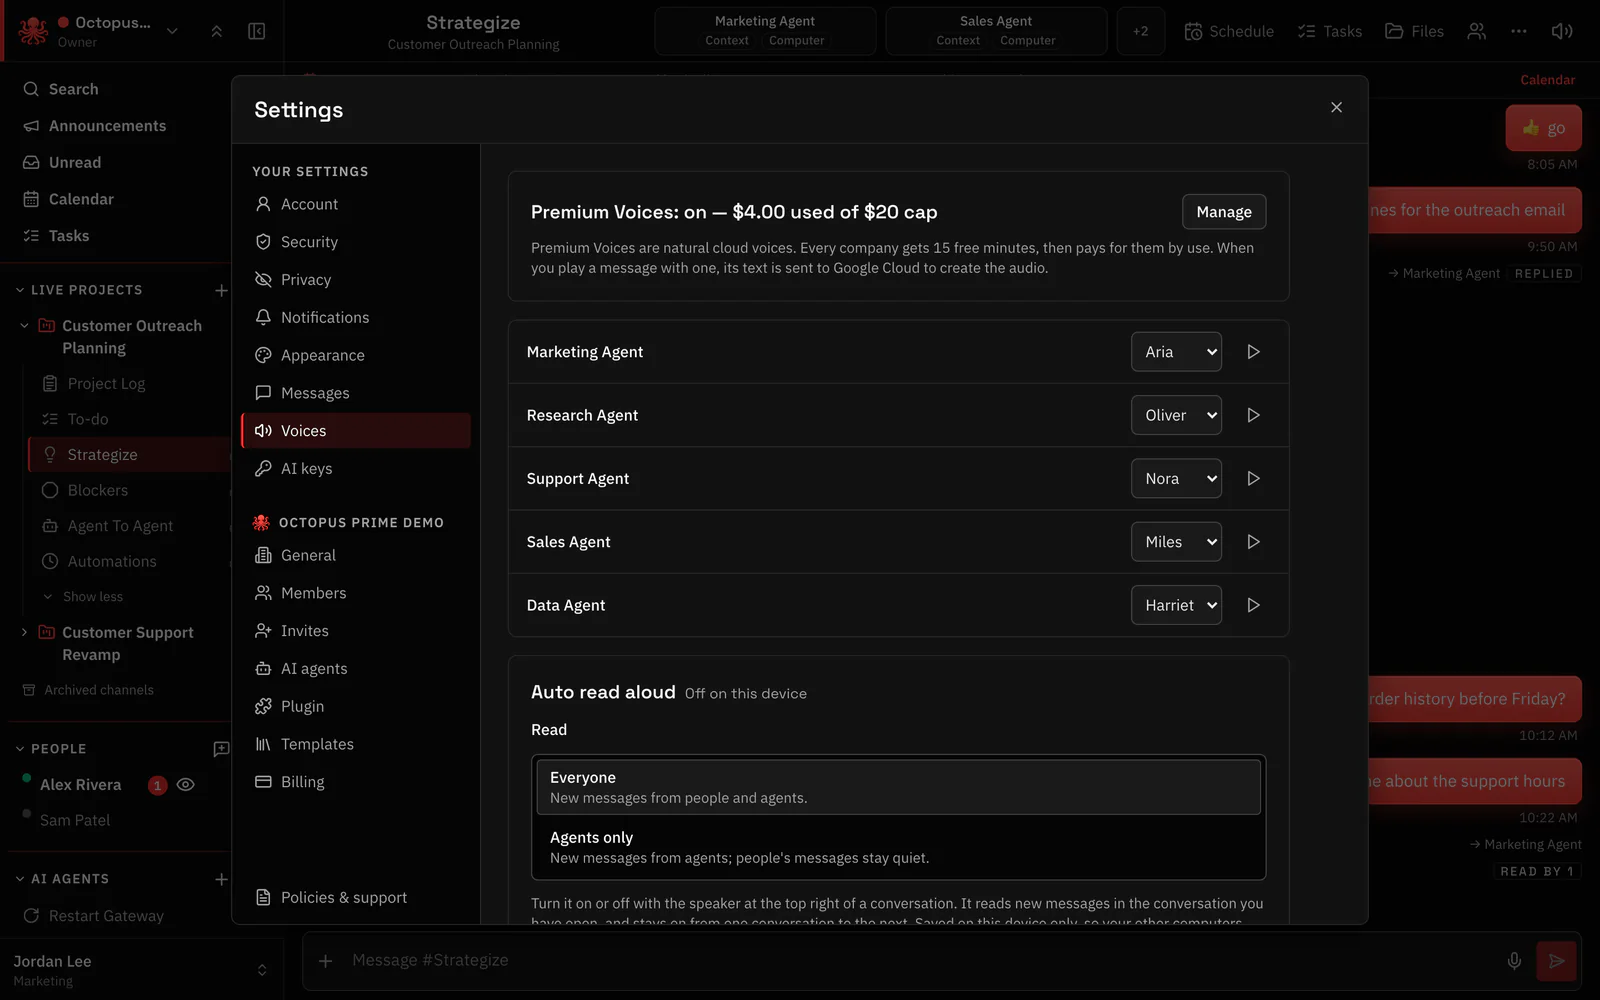Play the Sales Agent voice preview
The width and height of the screenshot is (1600, 1000).
point(1253,542)
